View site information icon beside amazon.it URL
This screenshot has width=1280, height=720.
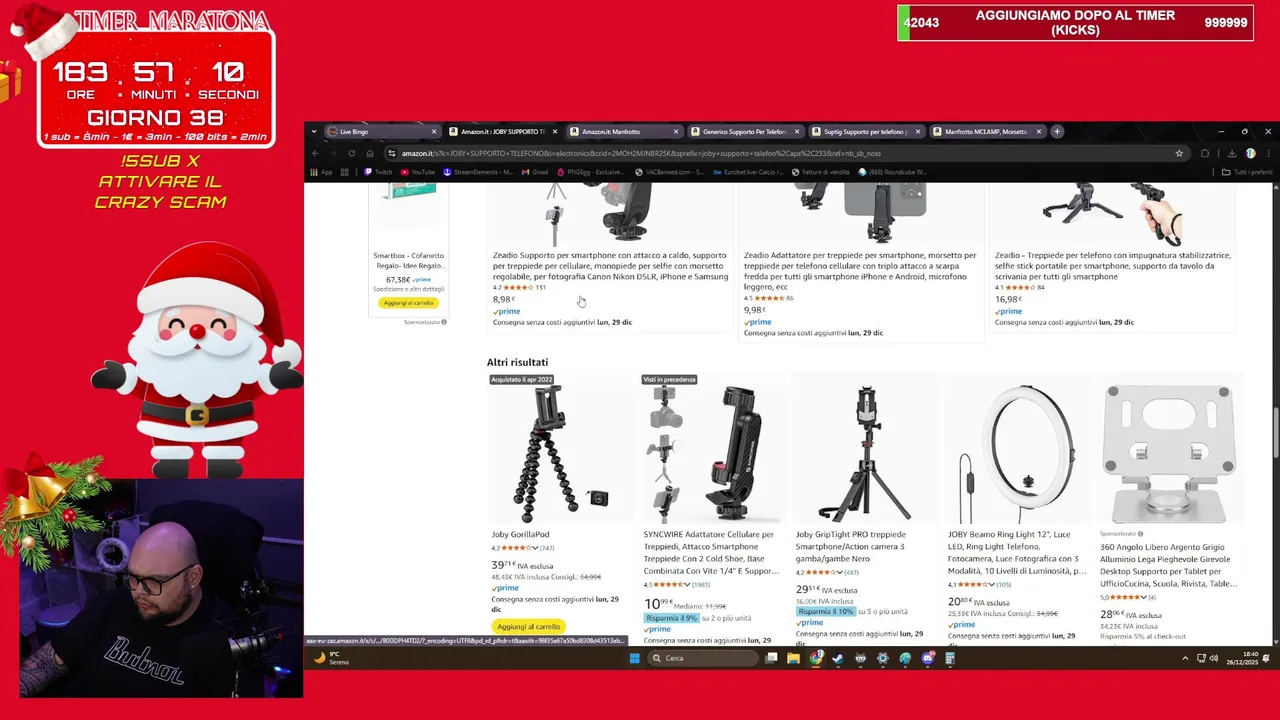tap(392, 153)
